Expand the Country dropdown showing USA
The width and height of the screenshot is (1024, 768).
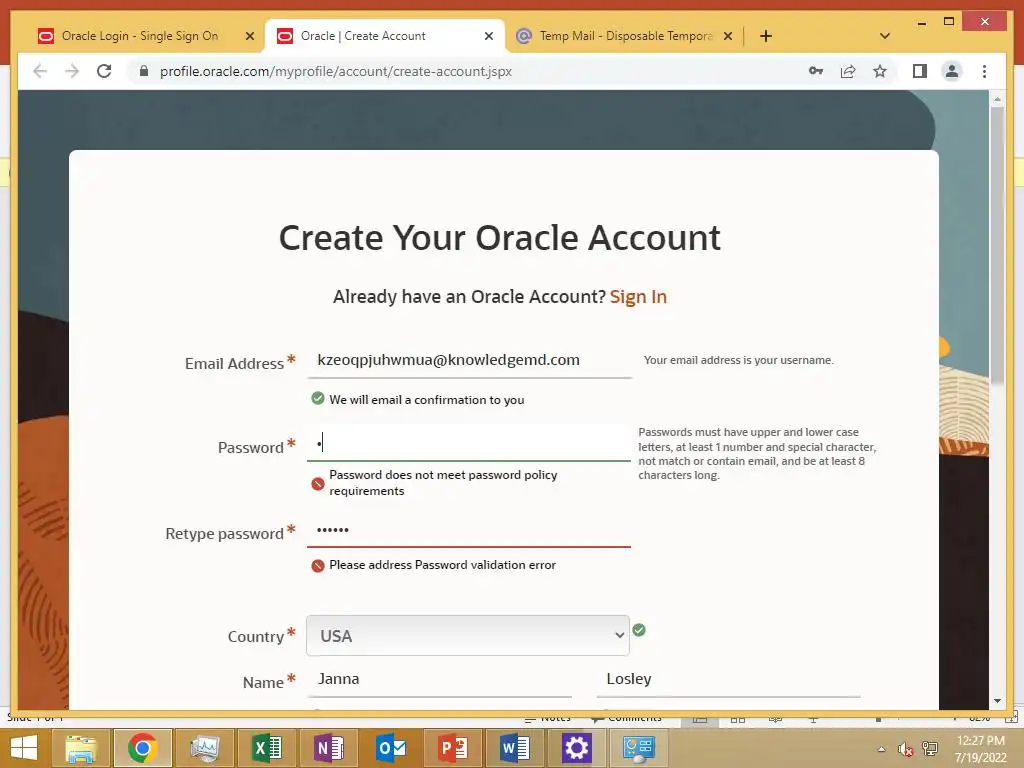pyautogui.click(x=468, y=635)
